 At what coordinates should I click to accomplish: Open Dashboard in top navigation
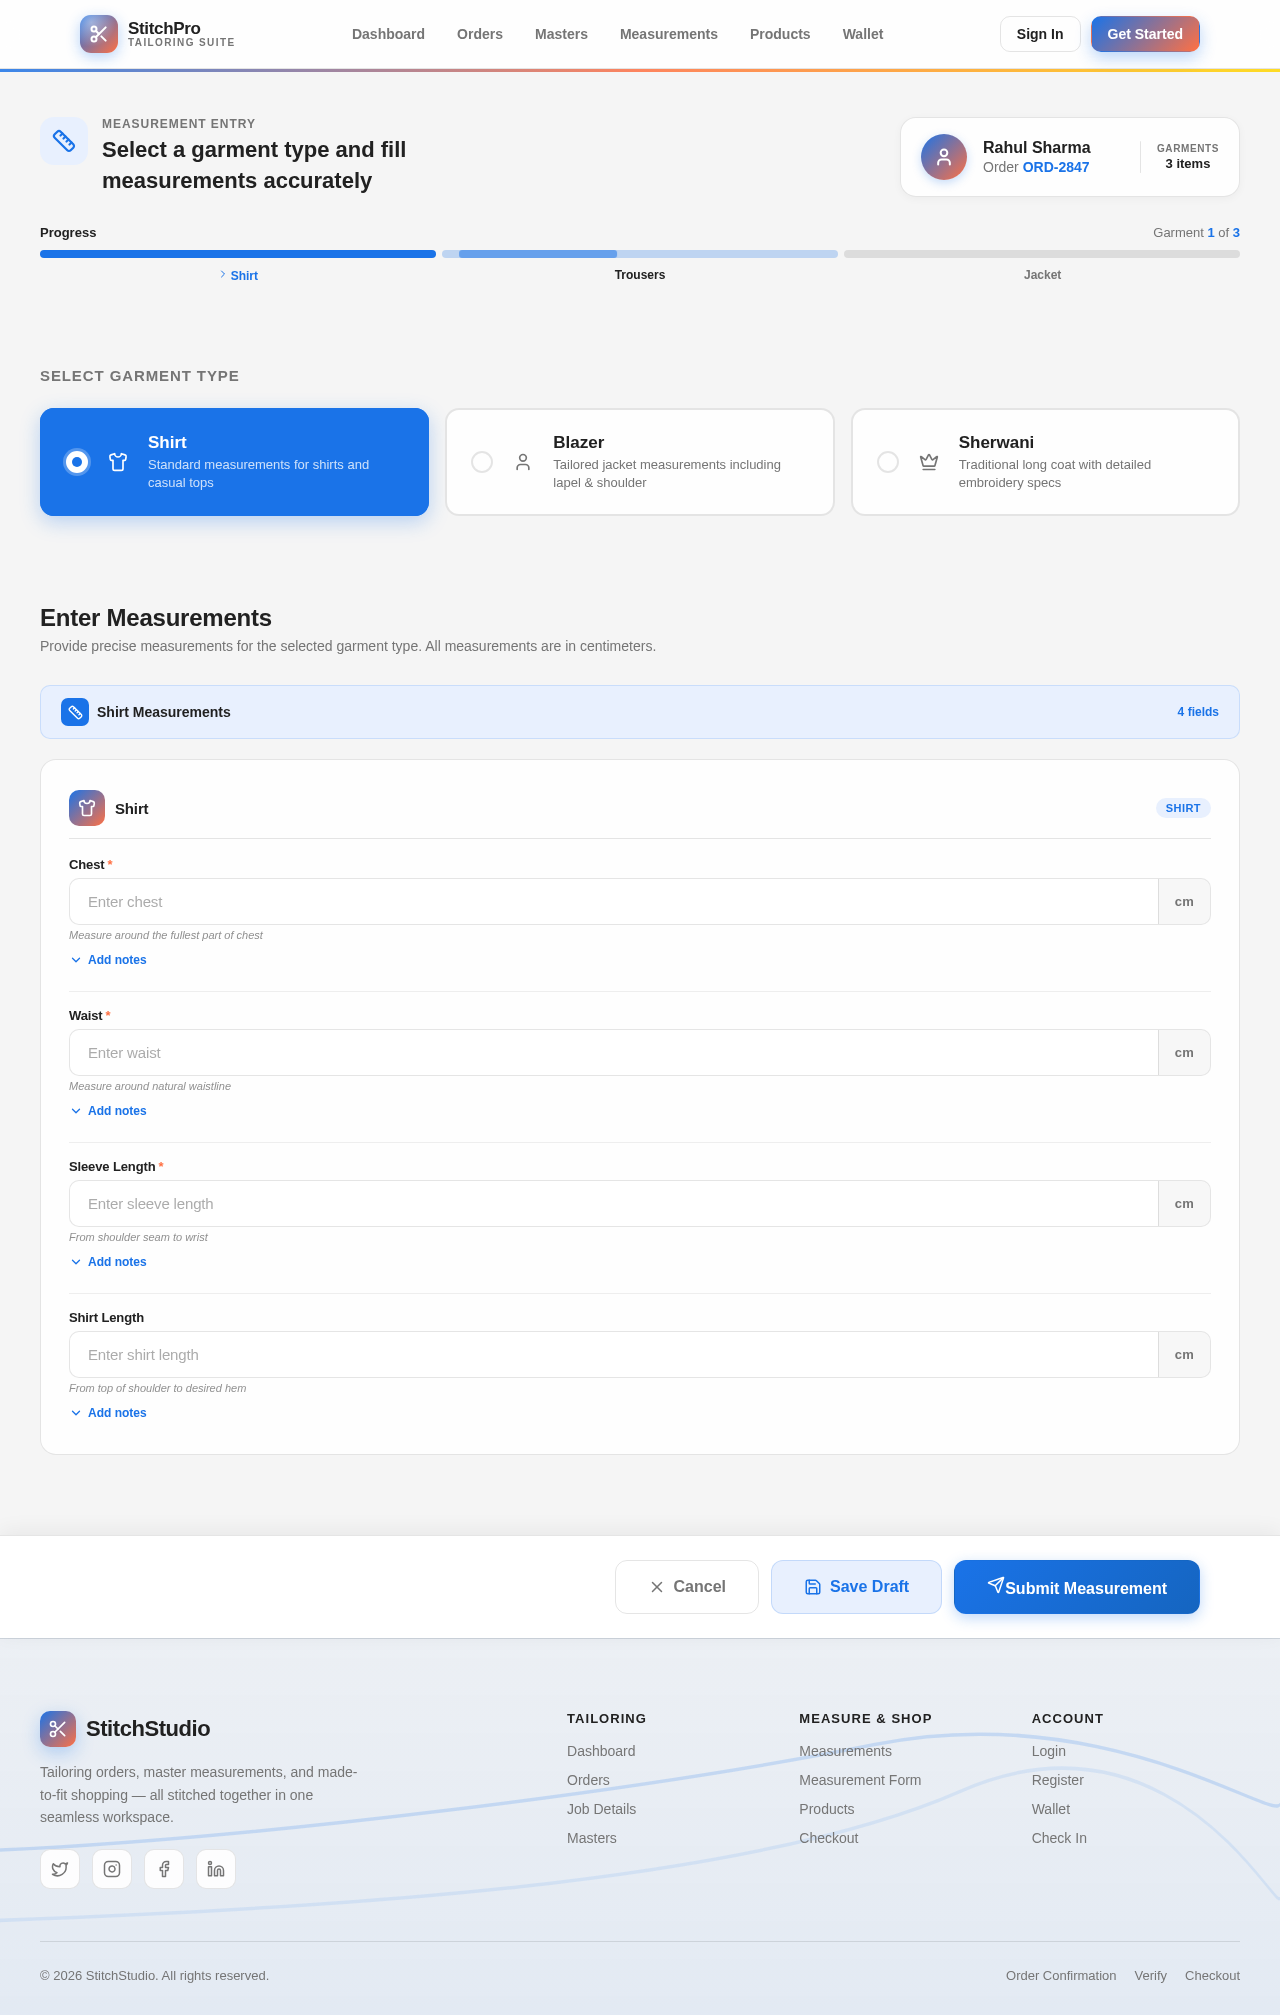tap(388, 34)
